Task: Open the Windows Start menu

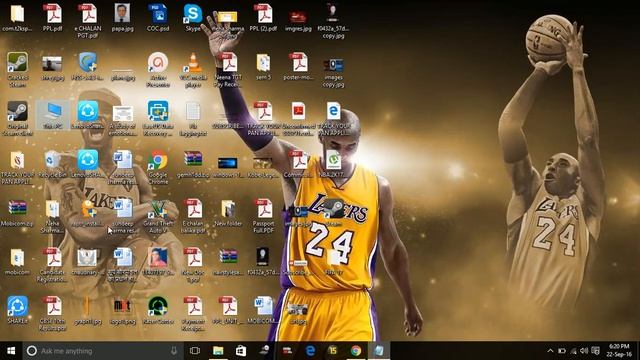Action: coord(11,351)
